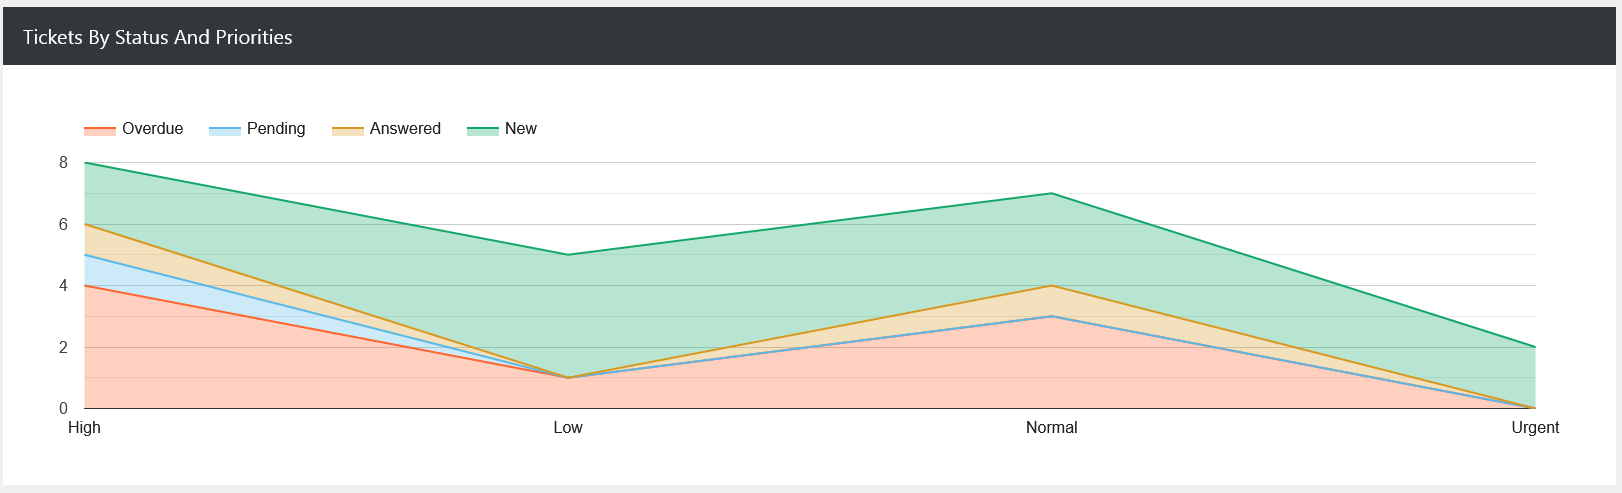Click the Low label on the x-axis

[568, 428]
